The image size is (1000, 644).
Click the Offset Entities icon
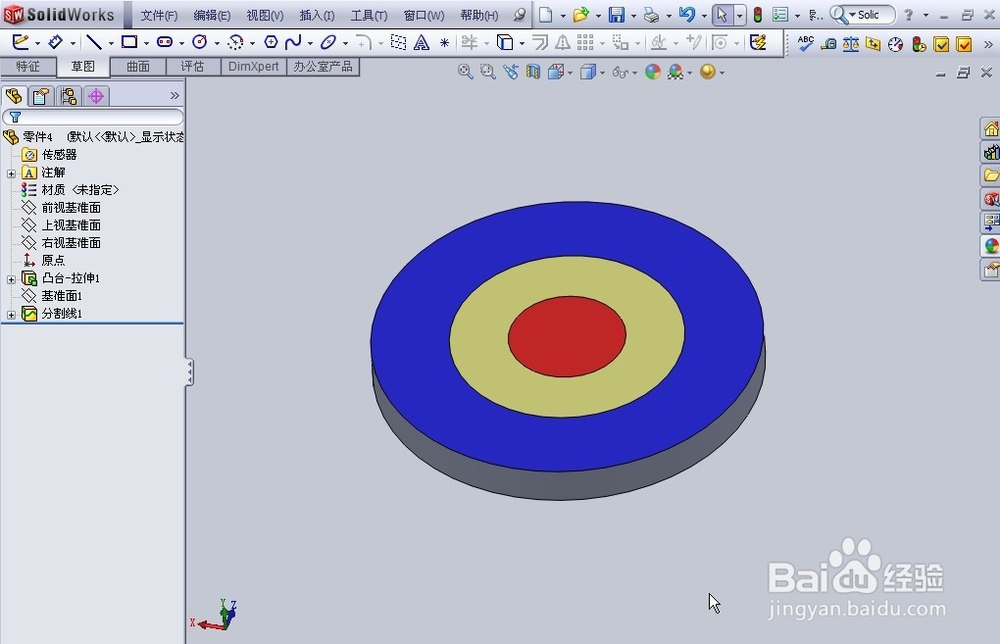coord(540,43)
